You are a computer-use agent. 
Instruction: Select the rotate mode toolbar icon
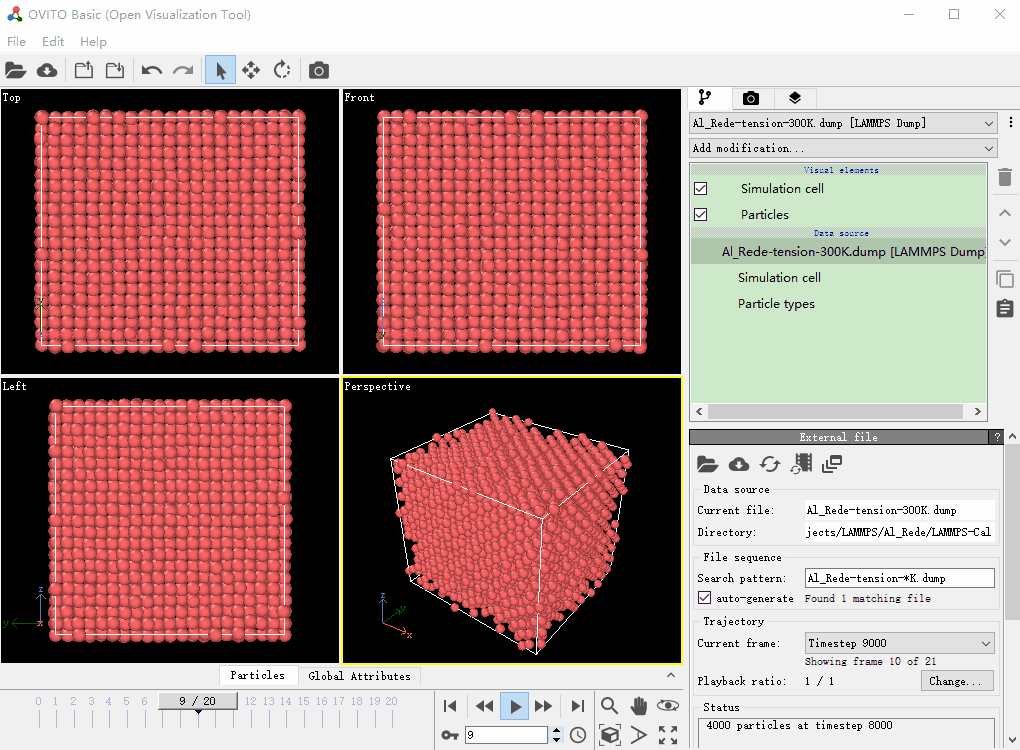pos(282,70)
